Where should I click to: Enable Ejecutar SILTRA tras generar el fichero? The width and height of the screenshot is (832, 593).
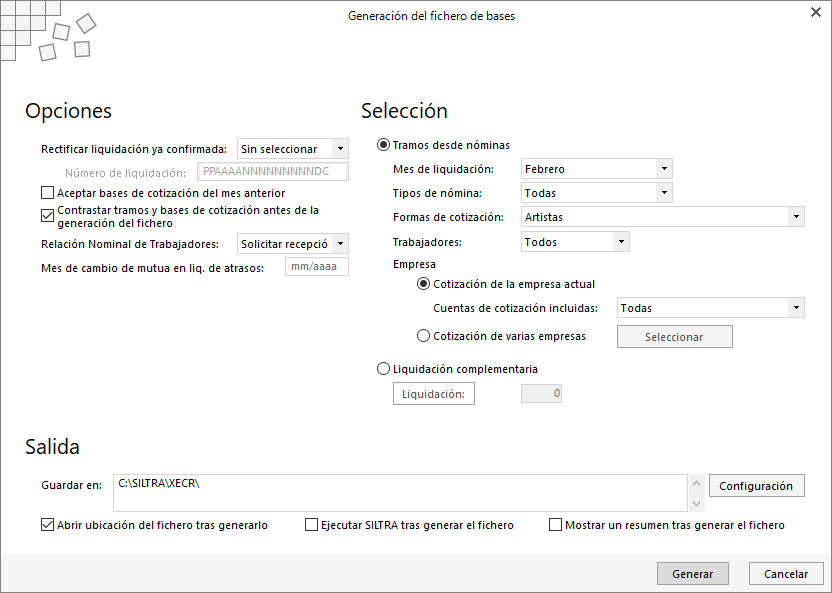point(311,525)
